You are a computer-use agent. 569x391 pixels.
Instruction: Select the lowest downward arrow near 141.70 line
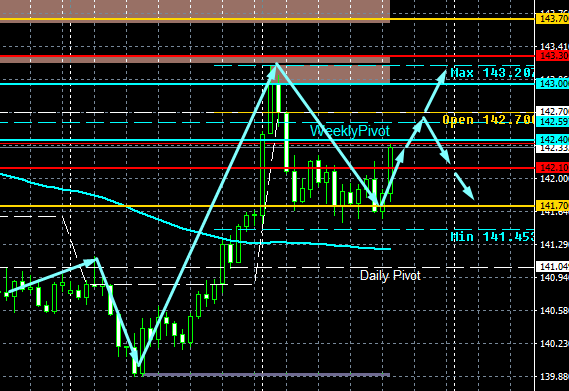464,186
